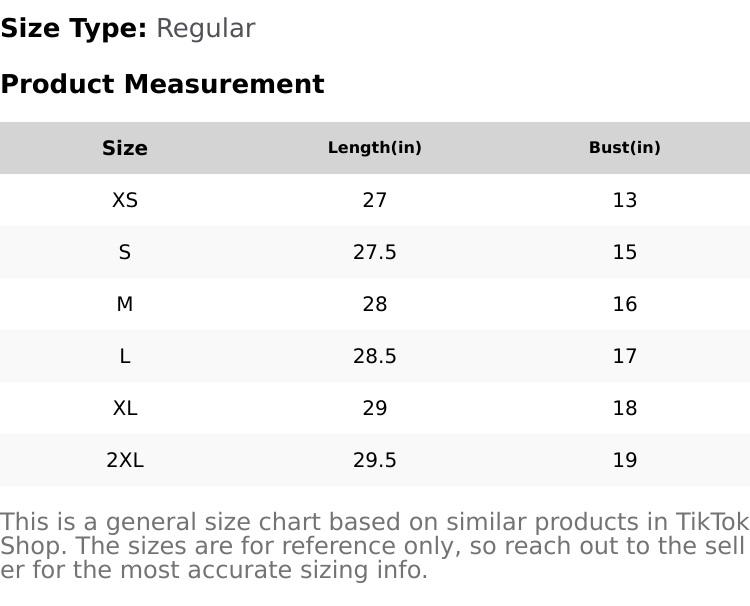
Task: Click the bust value 16
Action: coord(625,304)
